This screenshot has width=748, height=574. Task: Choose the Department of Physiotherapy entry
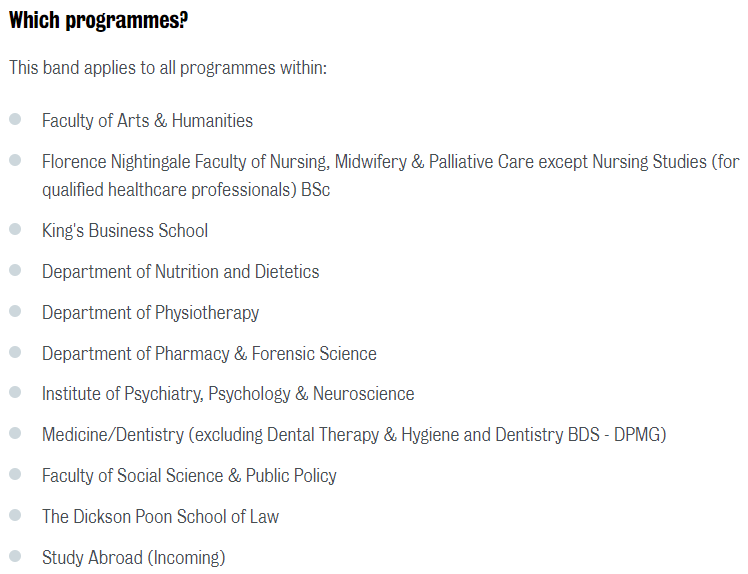(x=150, y=313)
